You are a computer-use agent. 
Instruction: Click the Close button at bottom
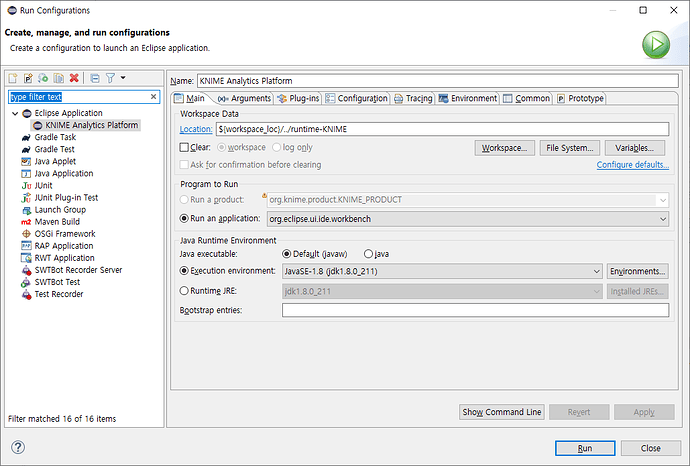650,448
